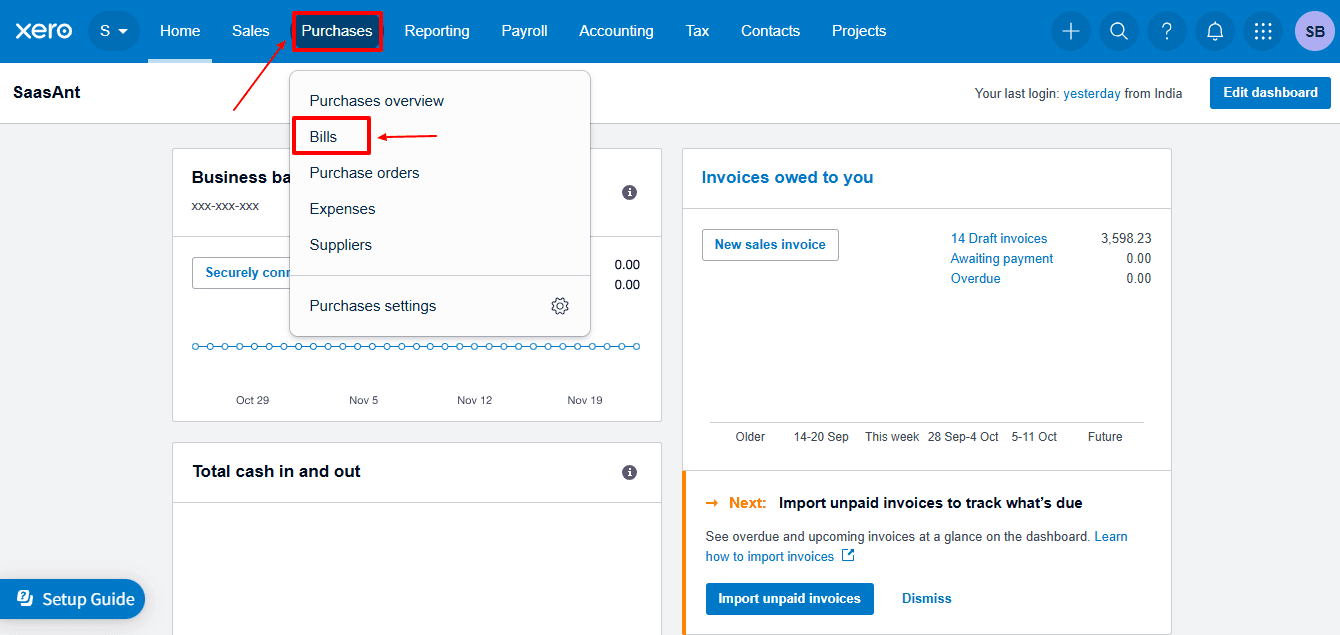The image size is (1340, 635).
Task: Open the Reporting menu
Action: [x=437, y=31]
